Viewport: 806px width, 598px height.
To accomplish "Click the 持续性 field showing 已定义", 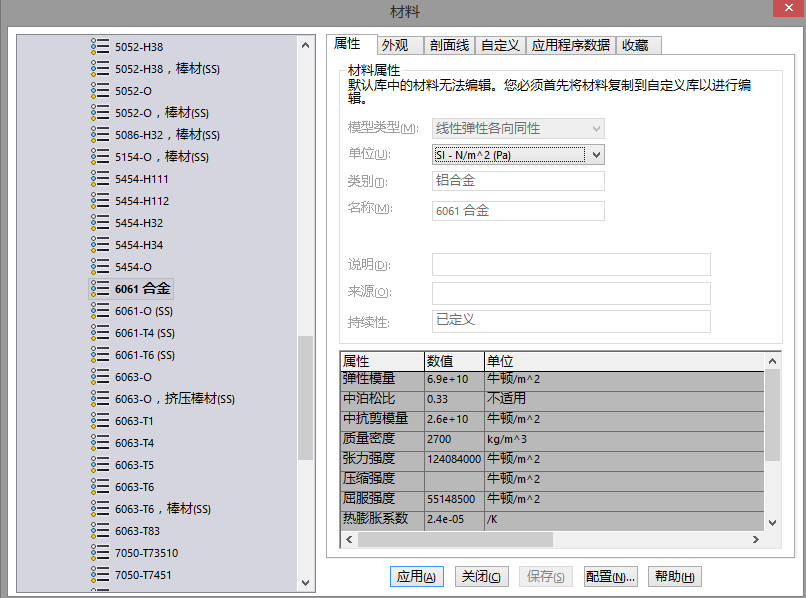I will (x=571, y=321).
